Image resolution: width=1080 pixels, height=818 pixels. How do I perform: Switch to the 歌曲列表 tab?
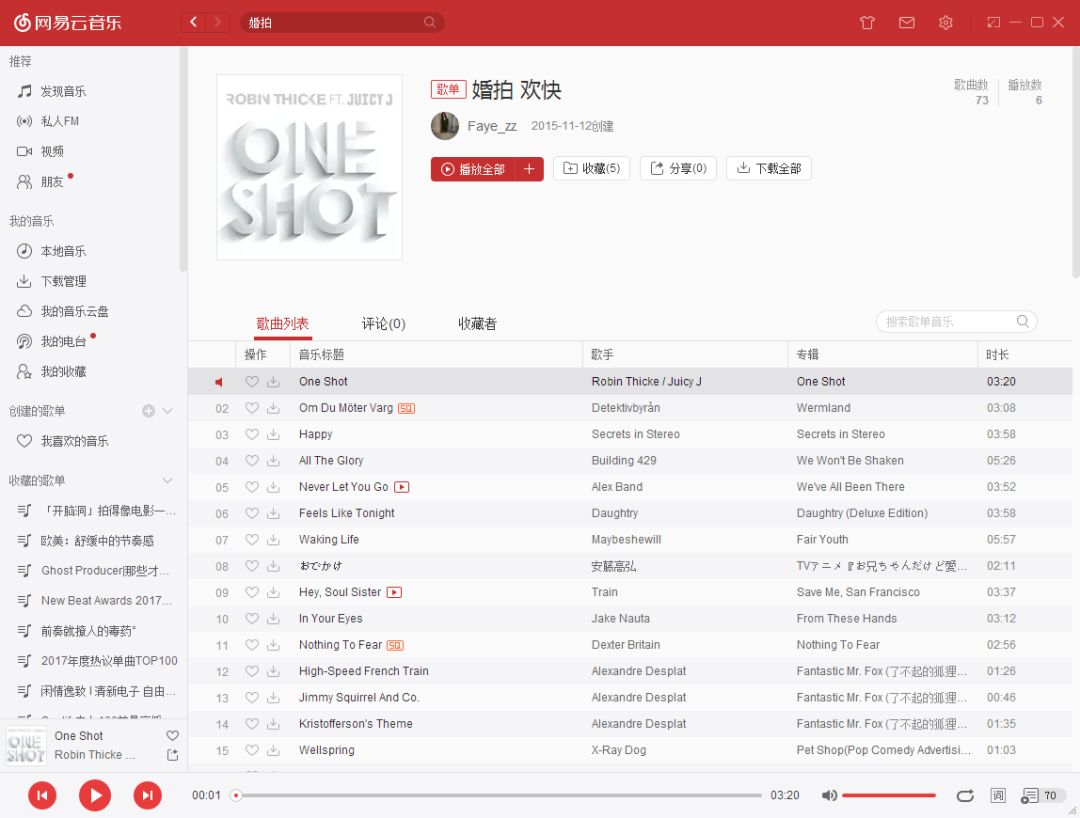282,324
